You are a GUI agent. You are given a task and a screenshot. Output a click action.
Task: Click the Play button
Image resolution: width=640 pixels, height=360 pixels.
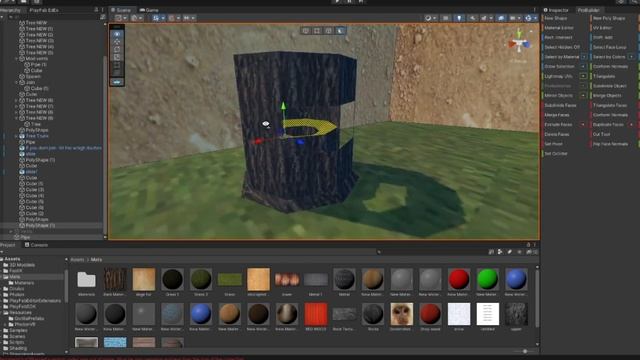tap(337, 2)
